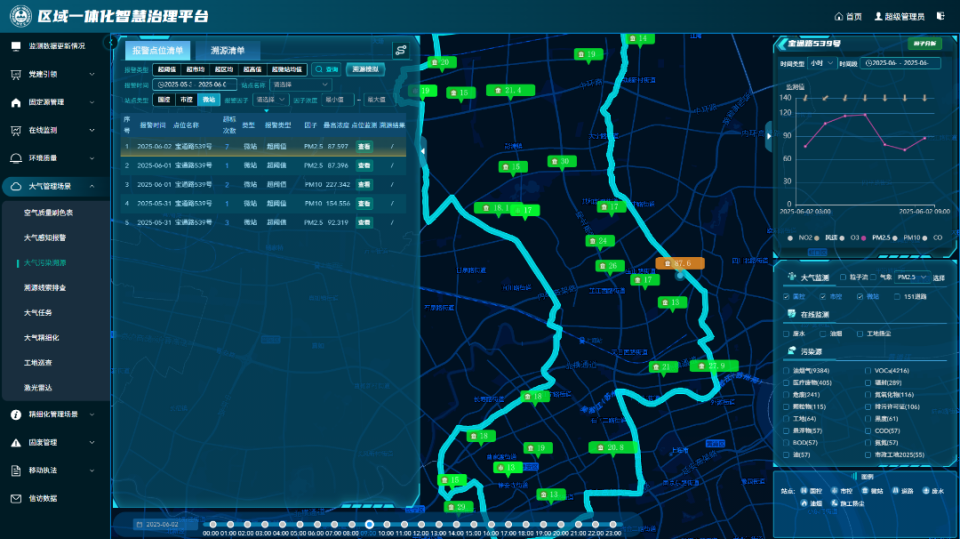
Task: Select the 00:00 marker on timeline slider
Action: [x=212, y=524]
